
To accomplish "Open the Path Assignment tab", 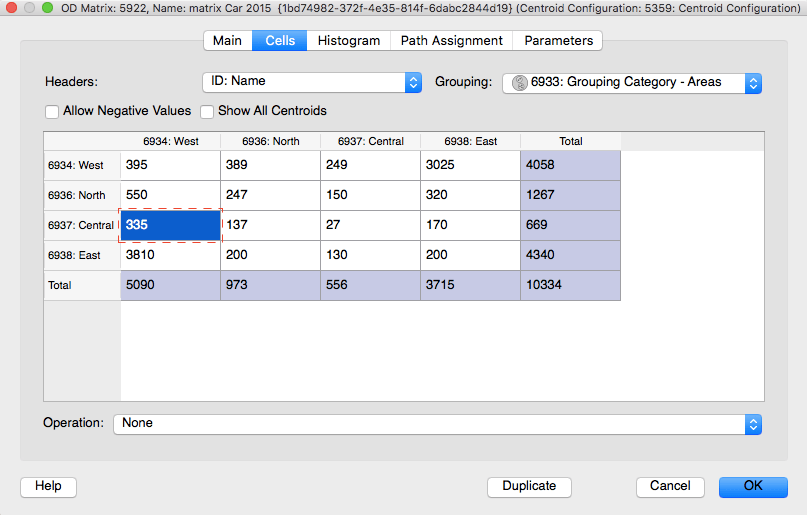I will pos(451,41).
